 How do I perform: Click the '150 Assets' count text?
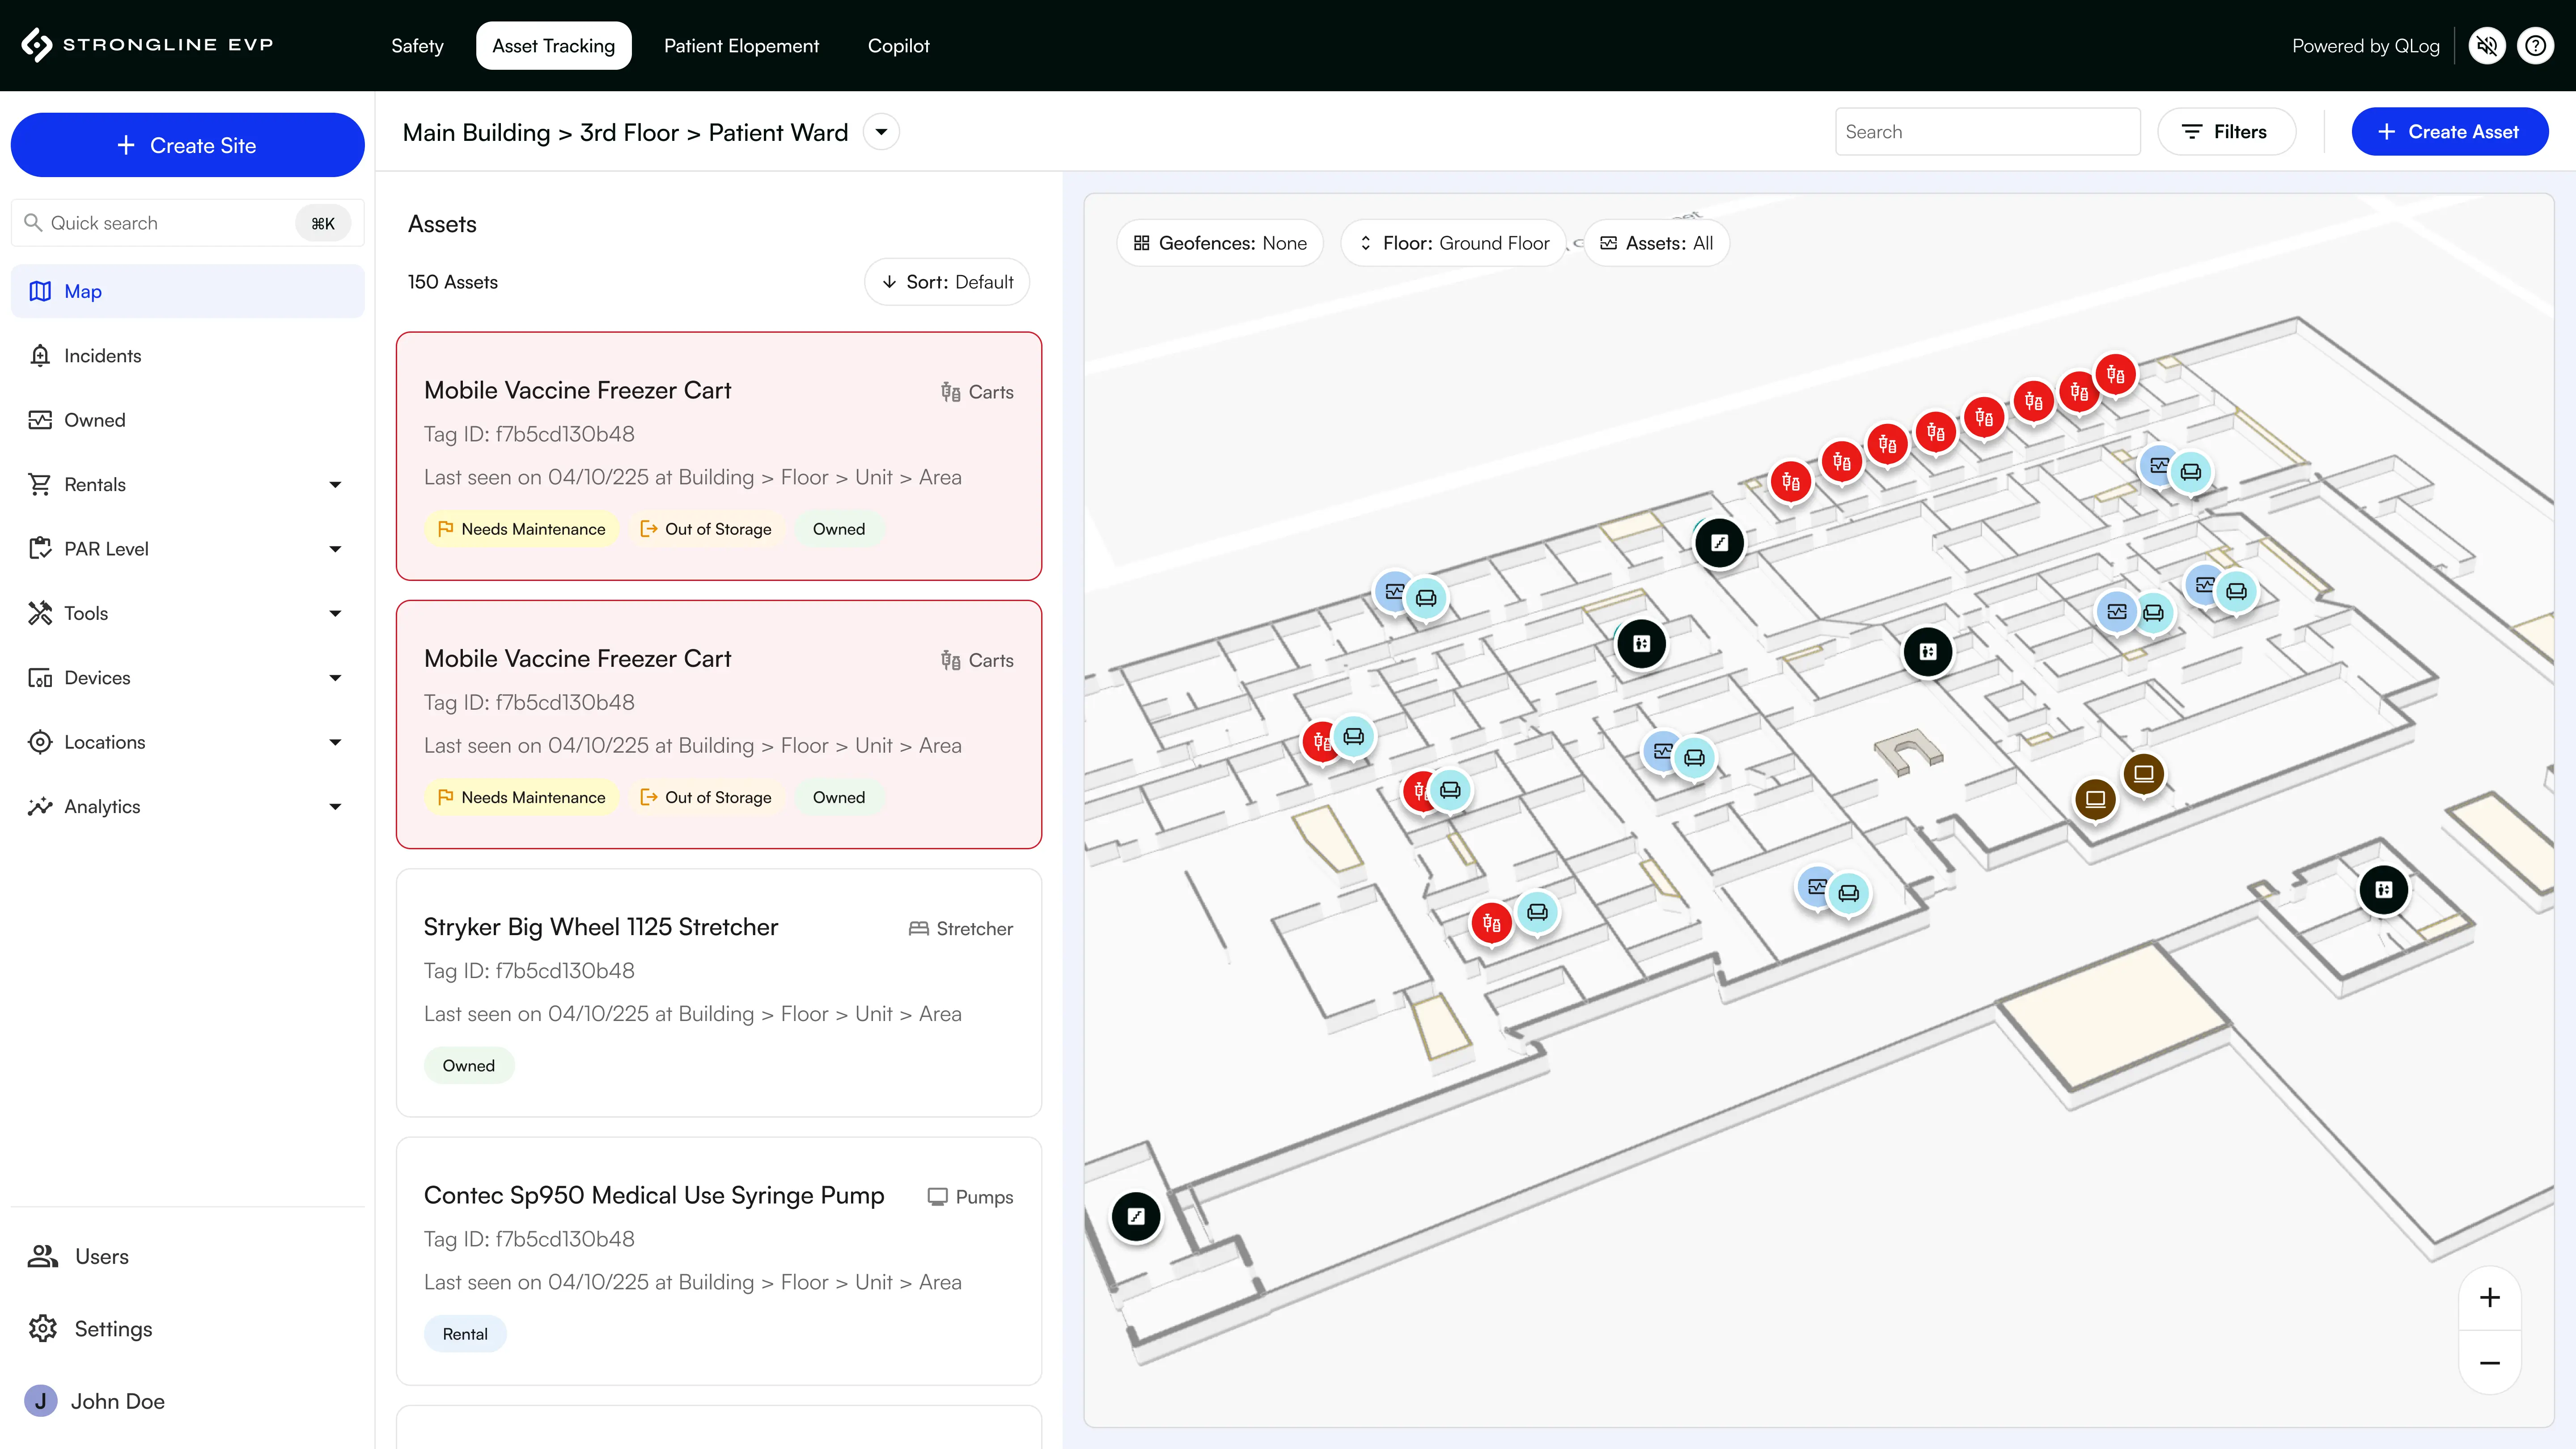[x=452, y=282]
